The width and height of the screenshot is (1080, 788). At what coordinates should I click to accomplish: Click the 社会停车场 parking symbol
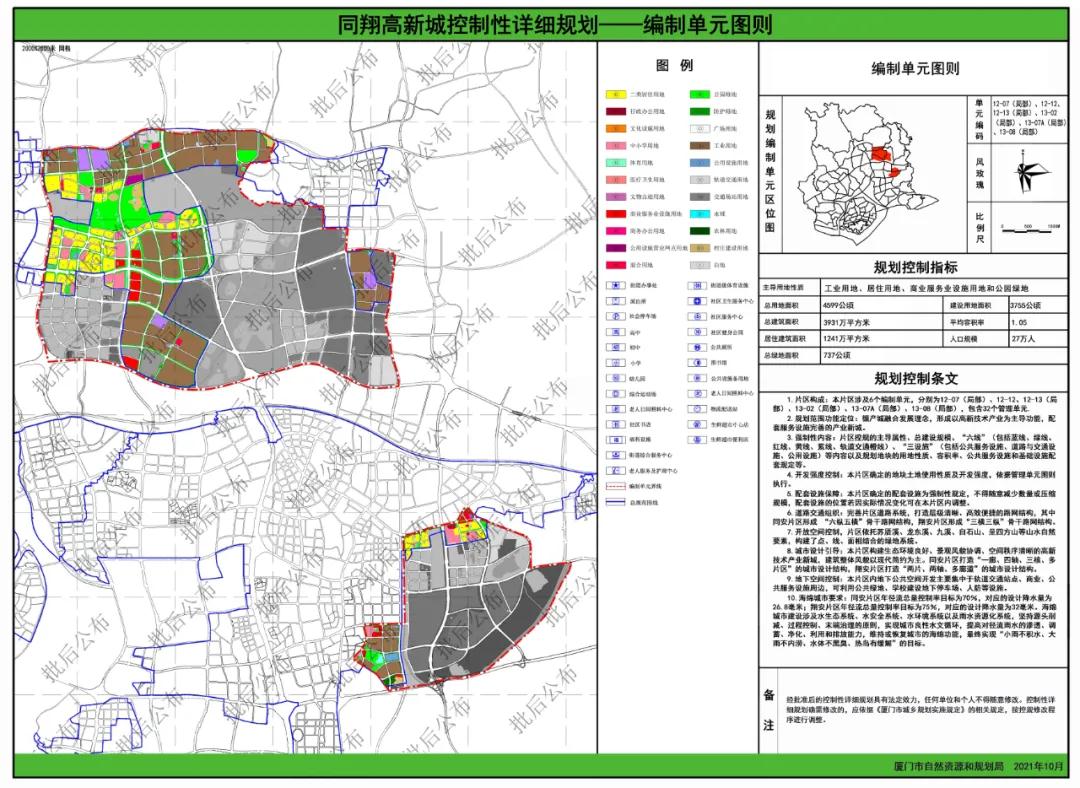click(614, 316)
